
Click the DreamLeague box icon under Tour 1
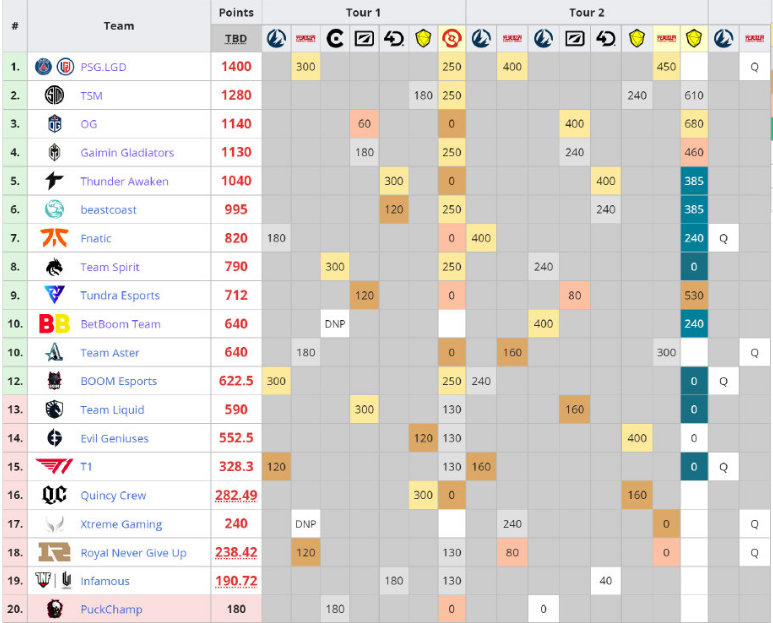(364, 38)
